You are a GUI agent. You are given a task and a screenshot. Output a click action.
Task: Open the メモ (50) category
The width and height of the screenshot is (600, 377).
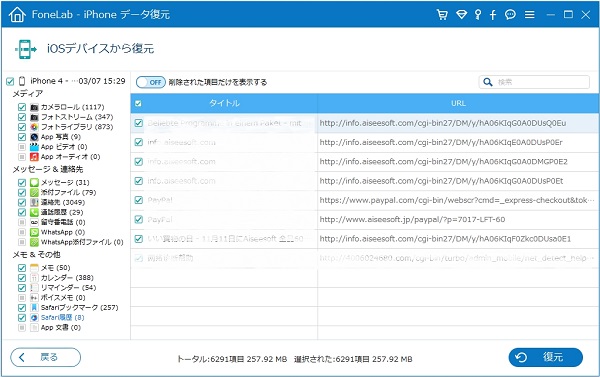click(55, 268)
